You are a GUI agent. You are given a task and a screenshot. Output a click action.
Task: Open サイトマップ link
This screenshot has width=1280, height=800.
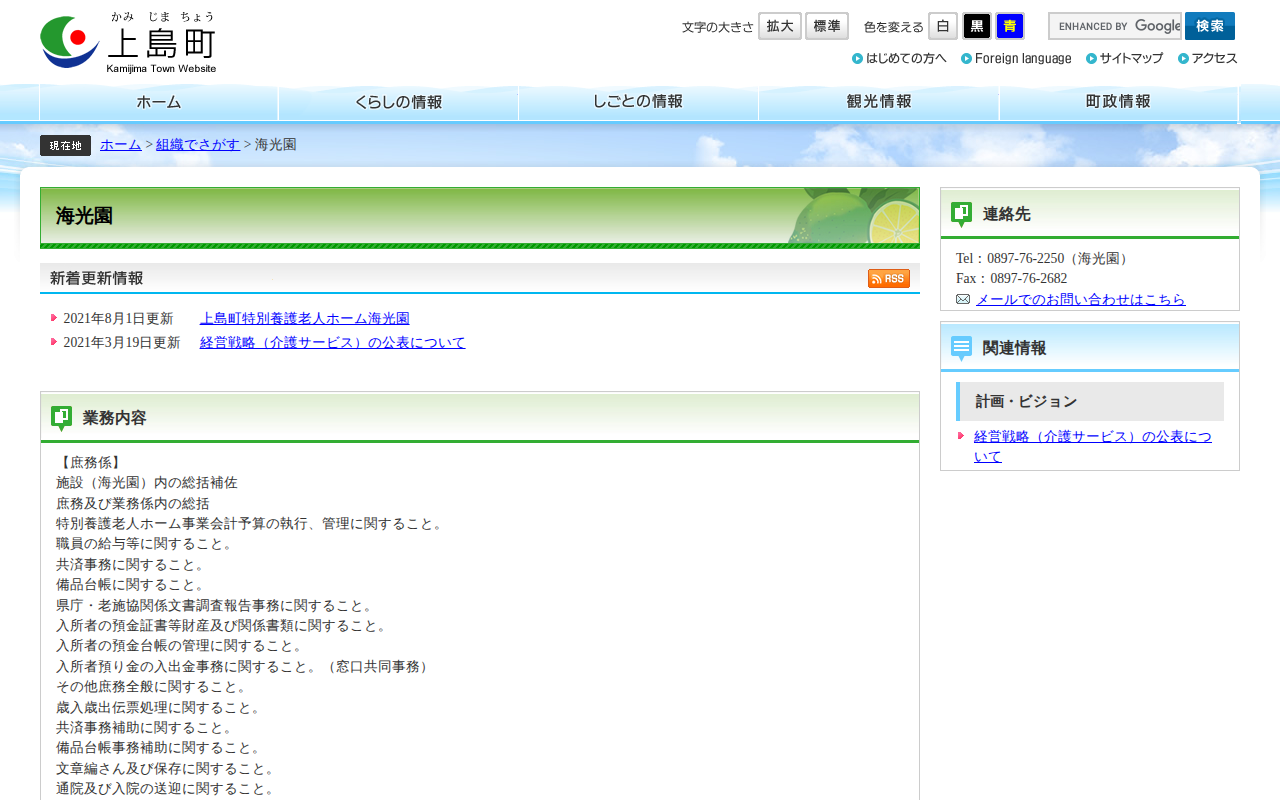coord(1124,58)
